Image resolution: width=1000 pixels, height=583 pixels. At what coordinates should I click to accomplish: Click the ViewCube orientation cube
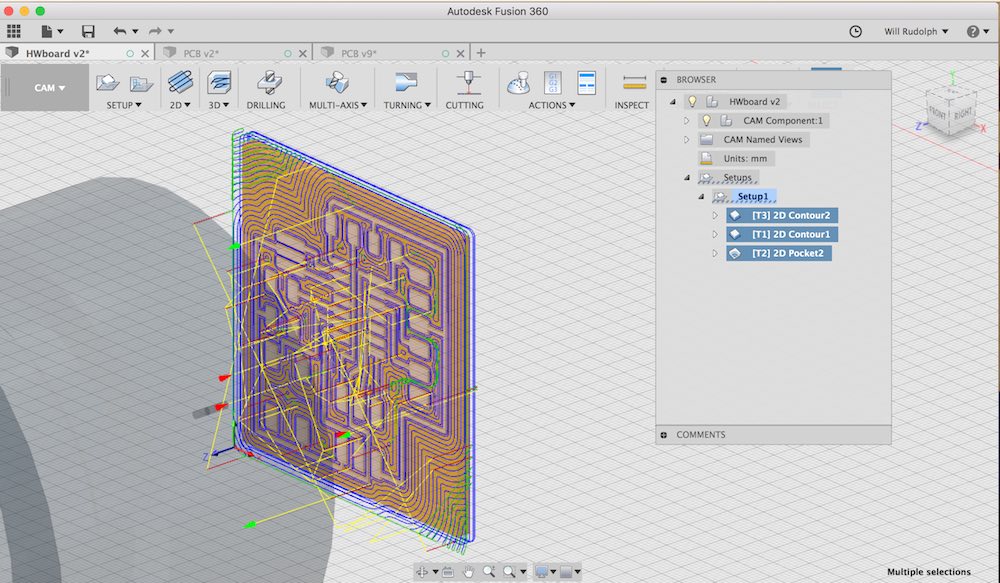(952, 110)
